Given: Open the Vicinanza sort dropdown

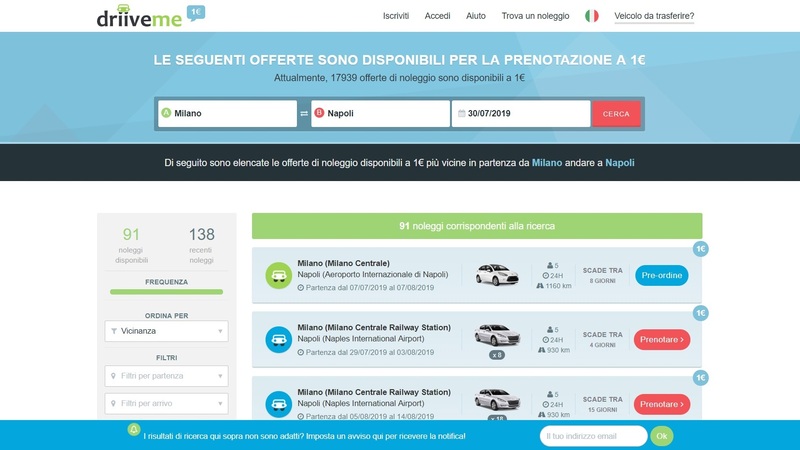Looking at the screenshot, I should (166, 331).
